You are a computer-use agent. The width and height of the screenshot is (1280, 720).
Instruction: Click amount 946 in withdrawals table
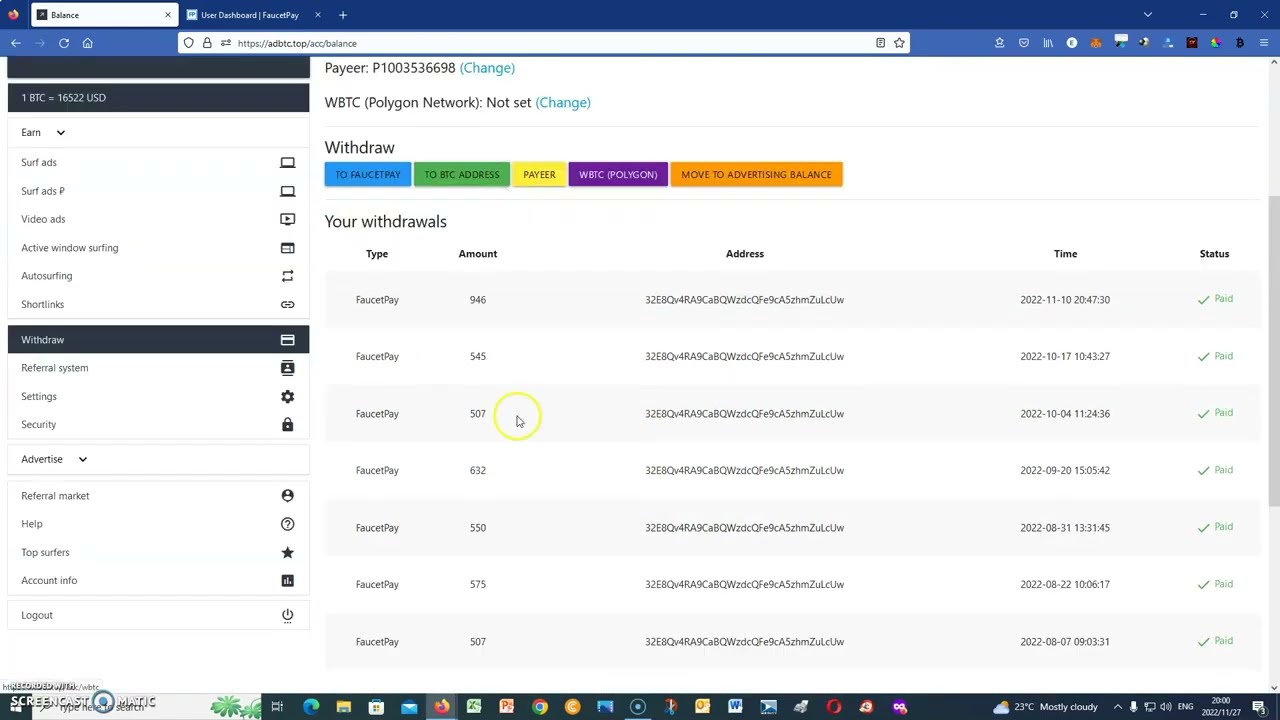[x=478, y=300]
